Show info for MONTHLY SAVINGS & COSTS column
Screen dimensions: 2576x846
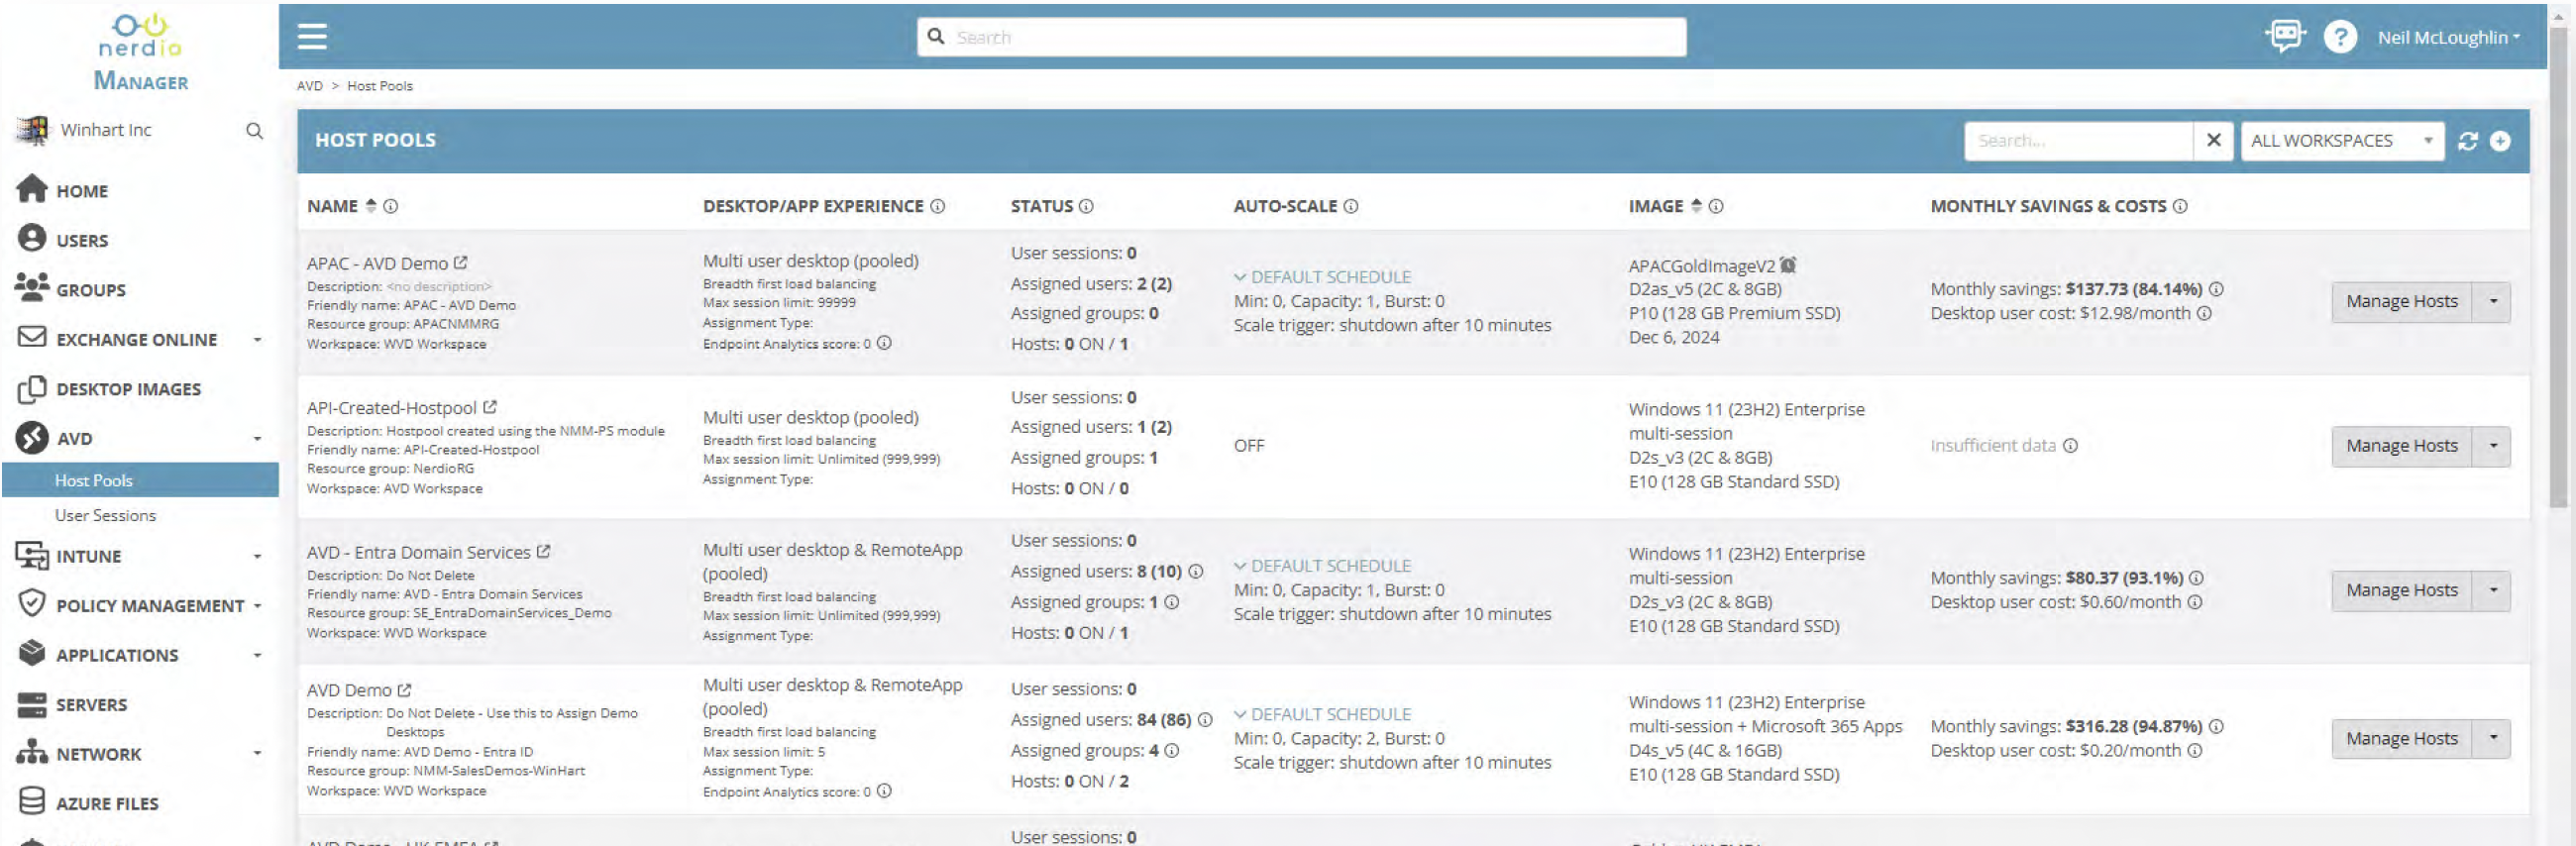click(x=2181, y=206)
